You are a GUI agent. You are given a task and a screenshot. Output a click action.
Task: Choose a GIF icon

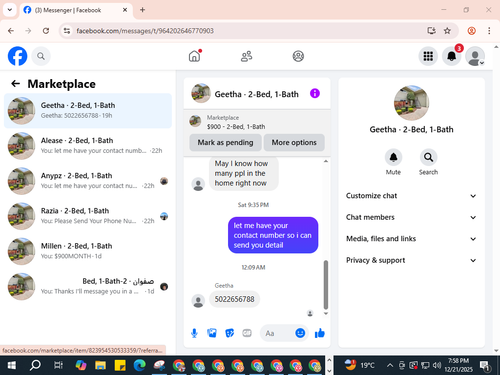[247, 333]
